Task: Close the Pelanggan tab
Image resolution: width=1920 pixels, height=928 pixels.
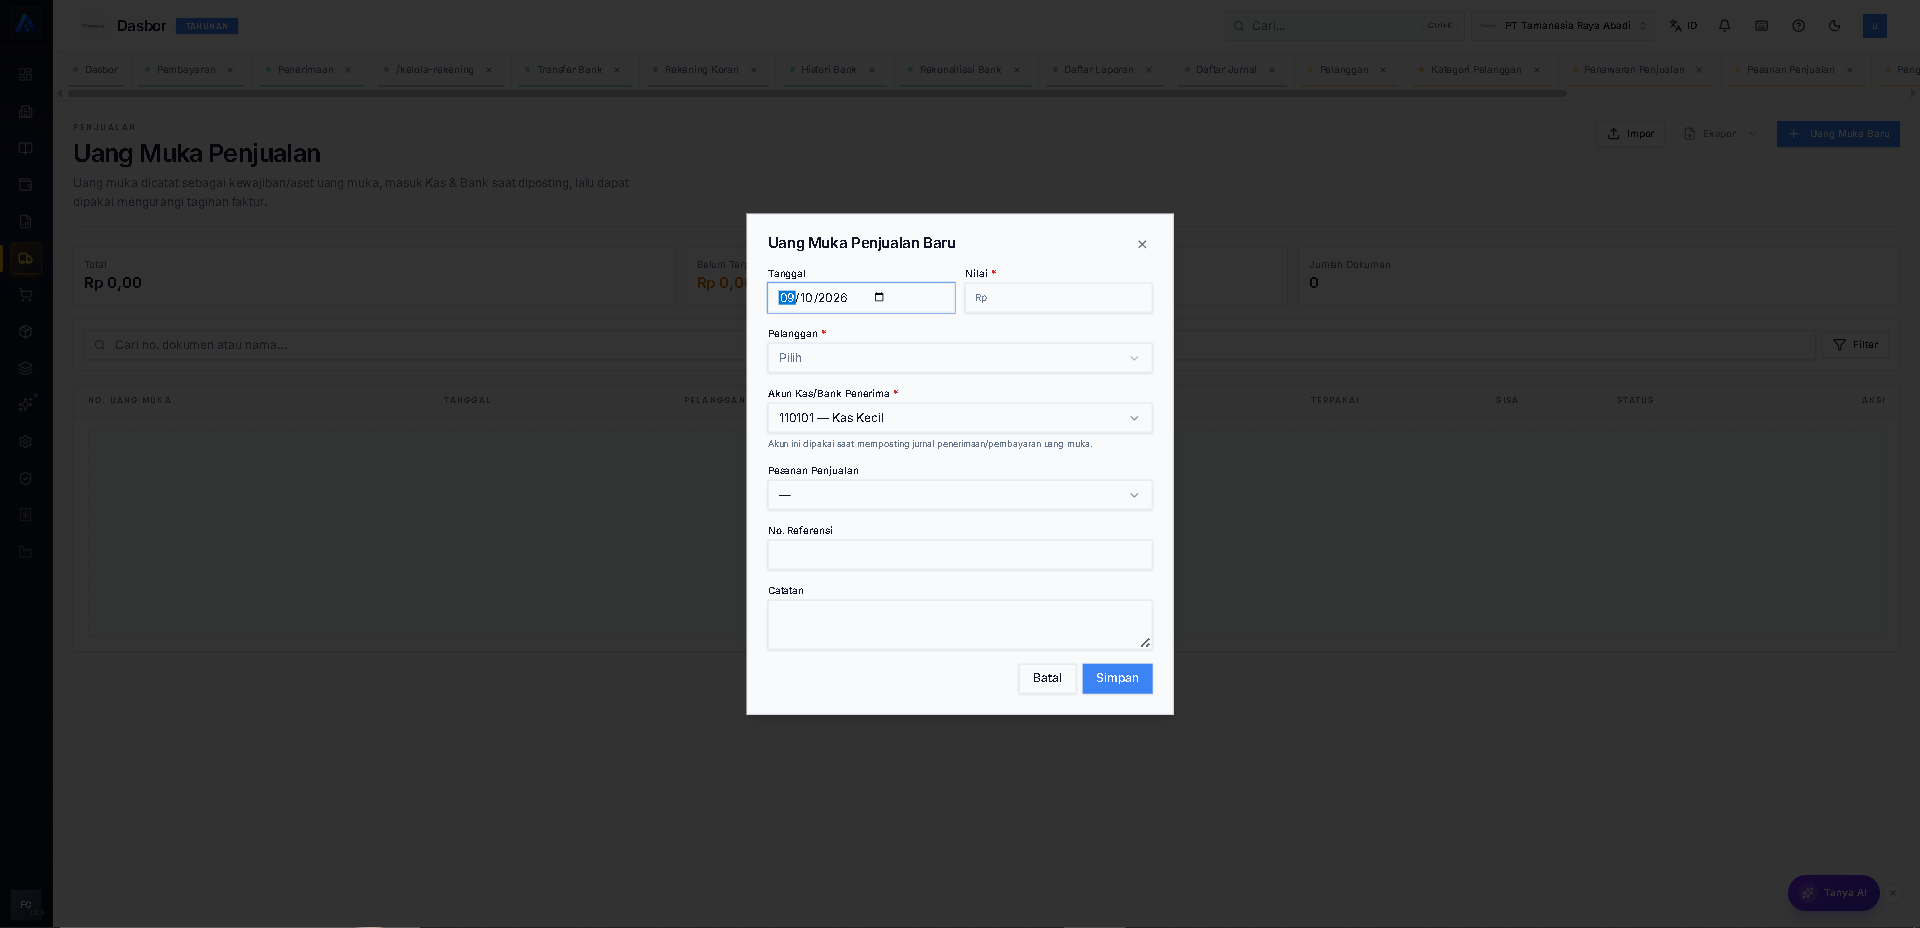Action: coord(1383,70)
